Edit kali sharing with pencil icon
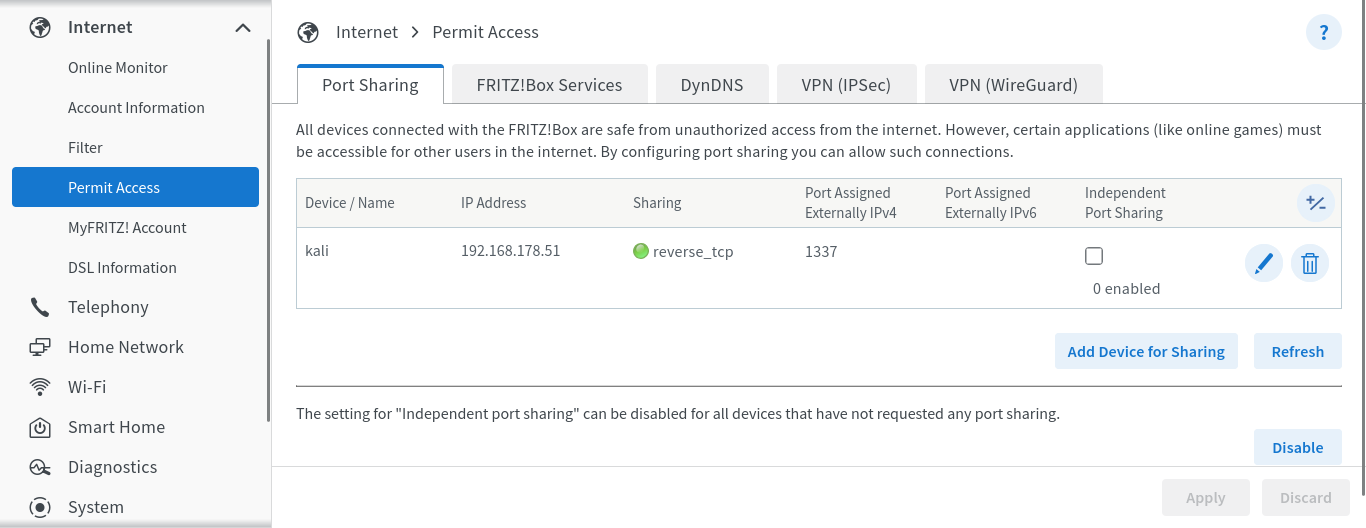This screenshot has height=528, width=1366. tap(1264, 264)
